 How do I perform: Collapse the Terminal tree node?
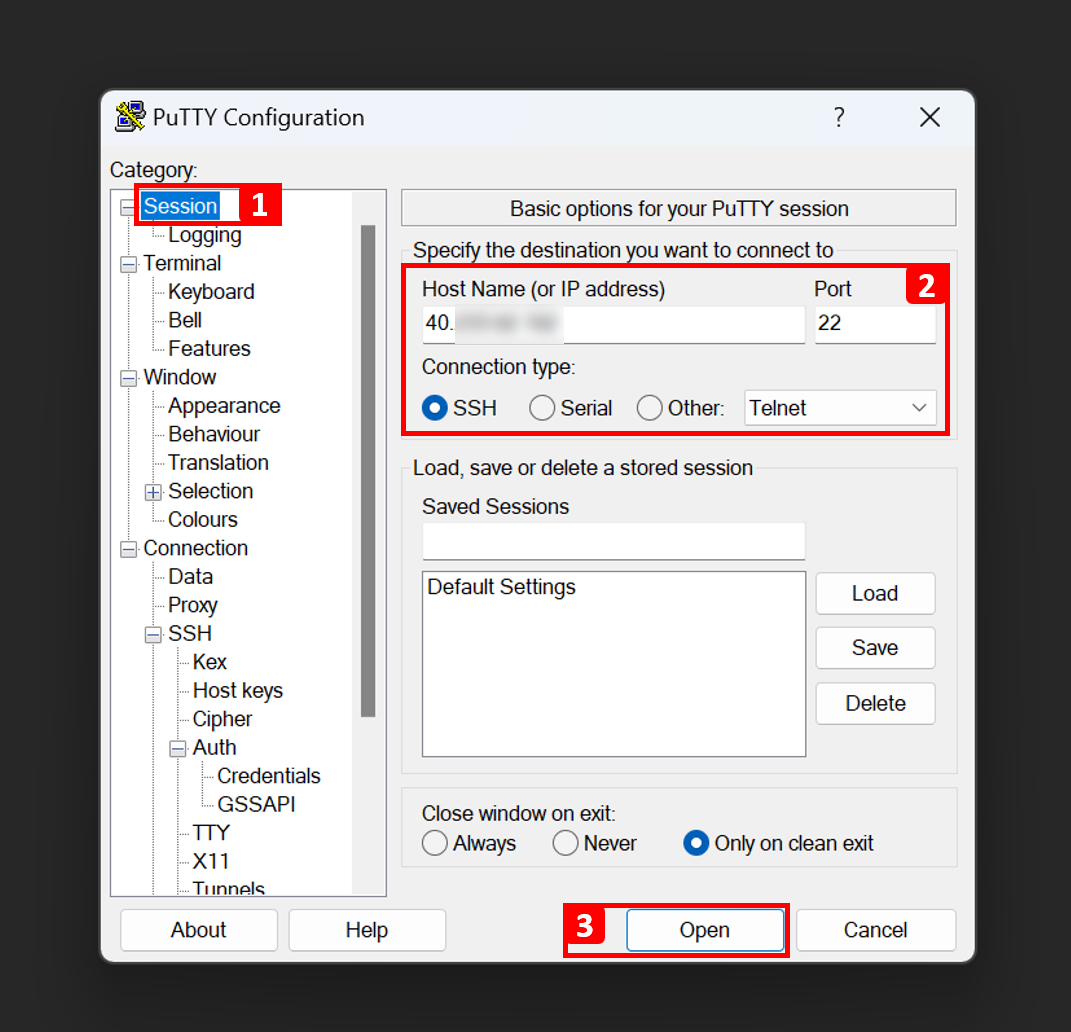(128, 264)
